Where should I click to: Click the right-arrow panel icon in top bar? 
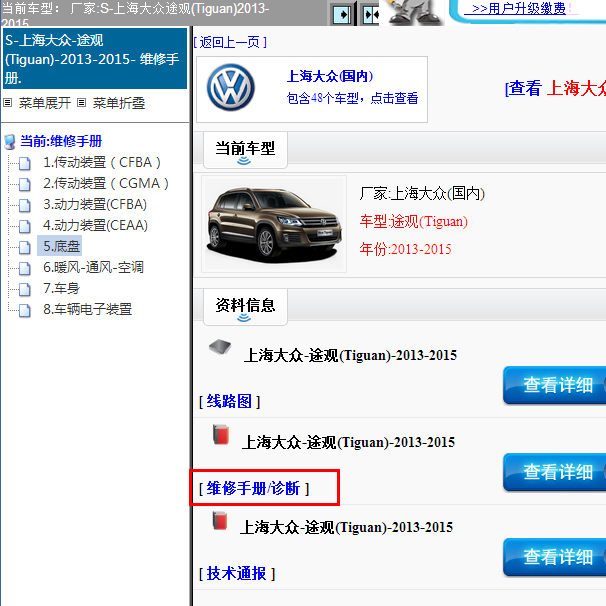coord(342,15)
